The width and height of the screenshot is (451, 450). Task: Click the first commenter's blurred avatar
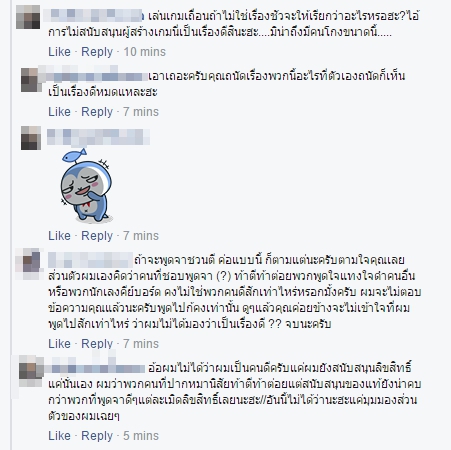tap(28, 17)
